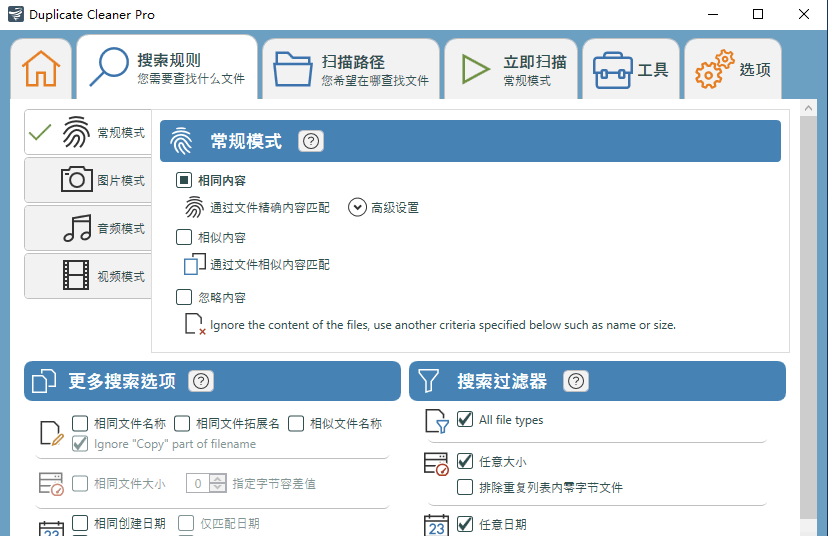
Task: Click the fingerprint icon beside 常规模式 sidebar entry
Action: tap(76, 132)
